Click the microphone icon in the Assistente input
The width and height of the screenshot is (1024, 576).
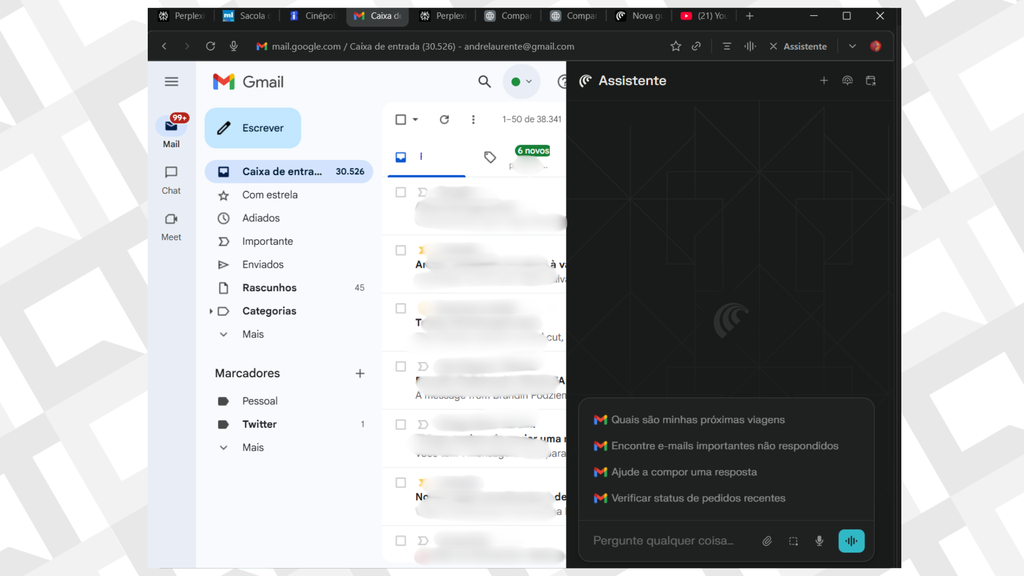(819, 541)
